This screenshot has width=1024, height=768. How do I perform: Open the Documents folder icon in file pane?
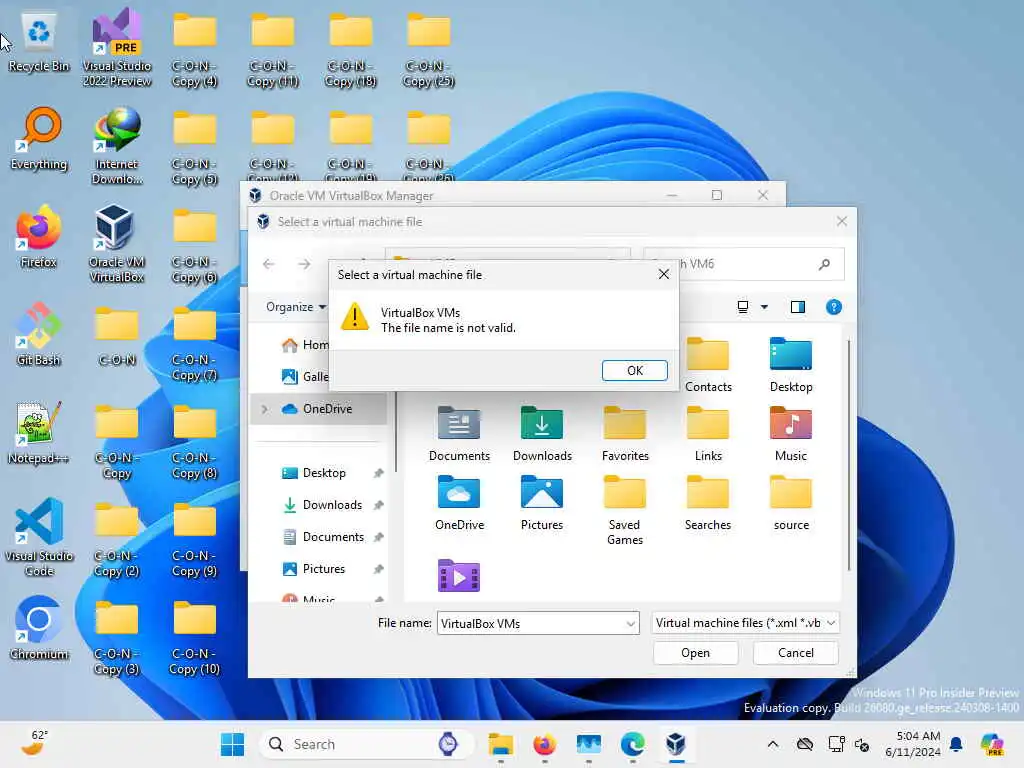coord(459,434)
